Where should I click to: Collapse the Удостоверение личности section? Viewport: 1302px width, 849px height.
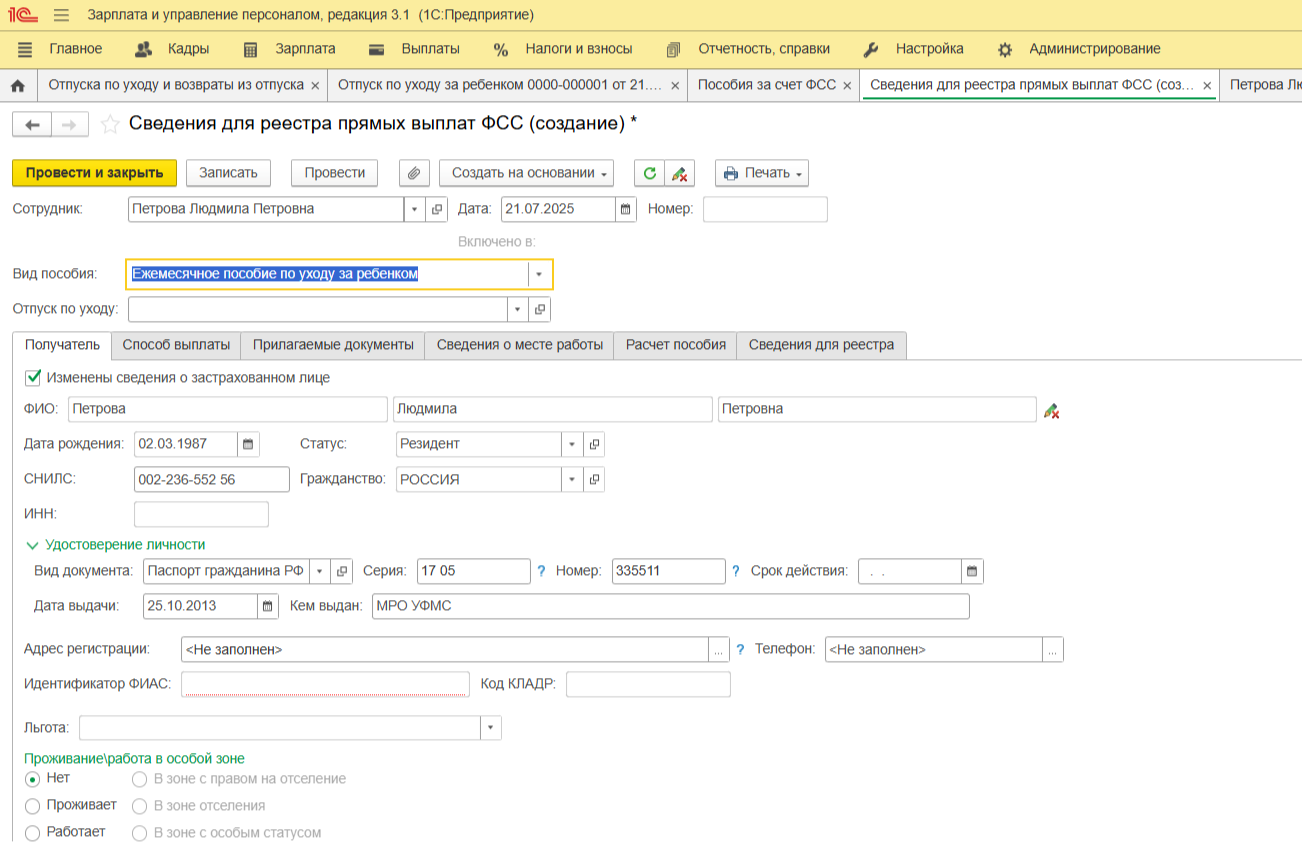click(30, 545)
